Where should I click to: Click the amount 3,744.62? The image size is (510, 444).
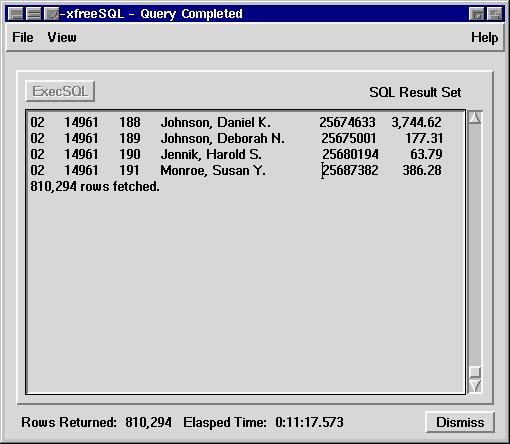tap(416, 122)
